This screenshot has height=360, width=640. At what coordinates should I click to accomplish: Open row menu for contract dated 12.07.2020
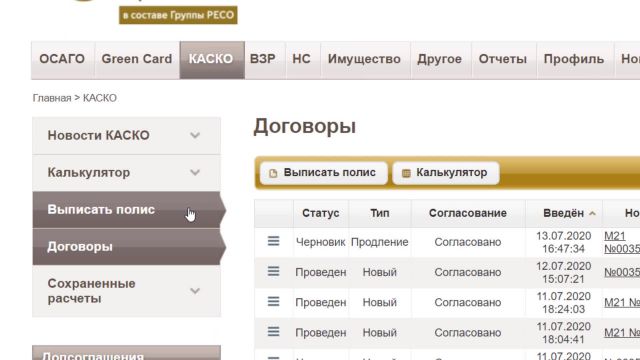pyautogui.click(x=273, y=271)
